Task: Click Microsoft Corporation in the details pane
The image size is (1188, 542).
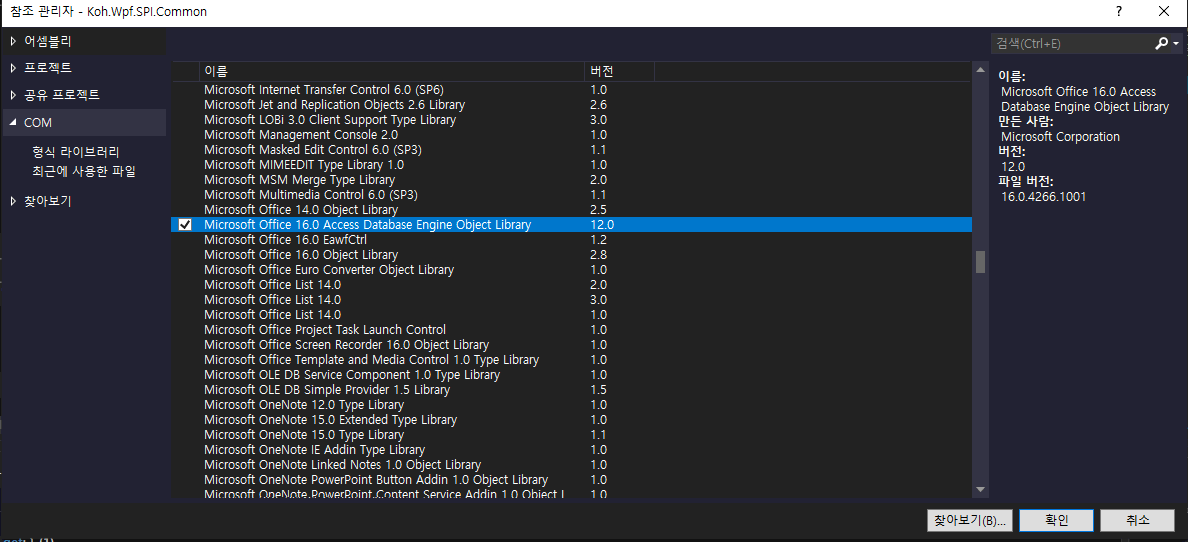Action: tap(1060, 136)
